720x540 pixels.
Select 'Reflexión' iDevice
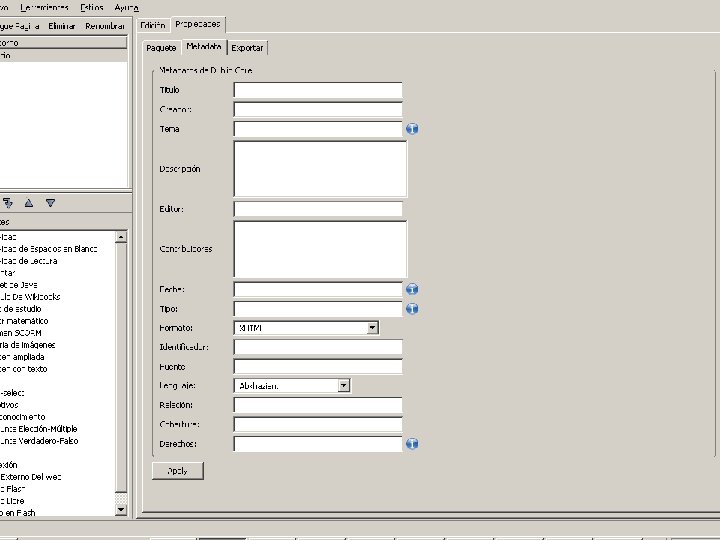tap(9, 465)
